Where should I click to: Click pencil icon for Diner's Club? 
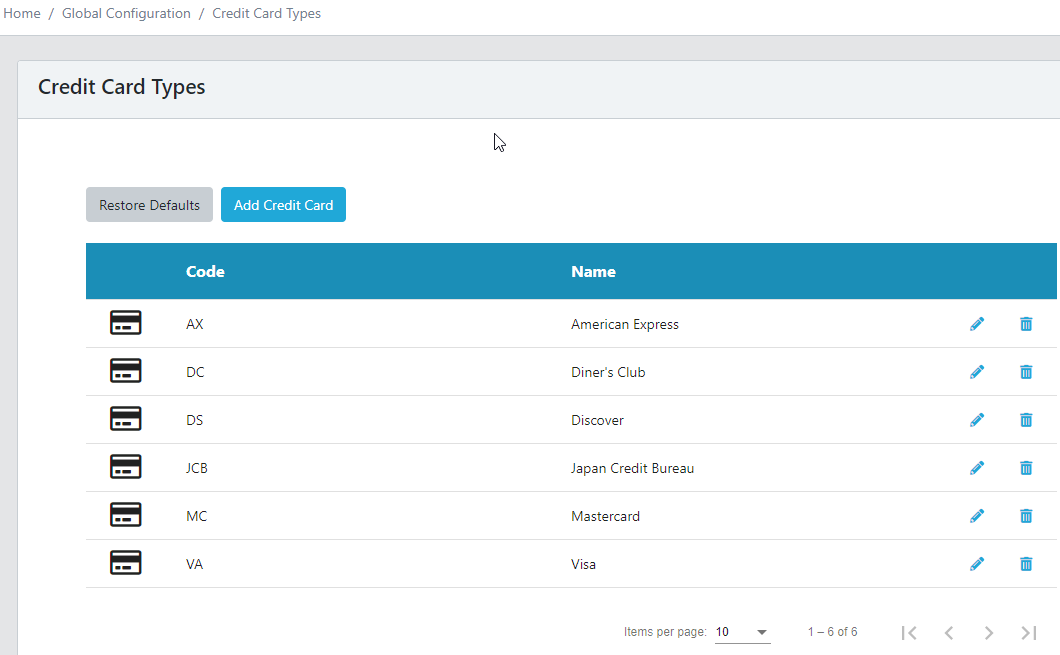[977, 372]
